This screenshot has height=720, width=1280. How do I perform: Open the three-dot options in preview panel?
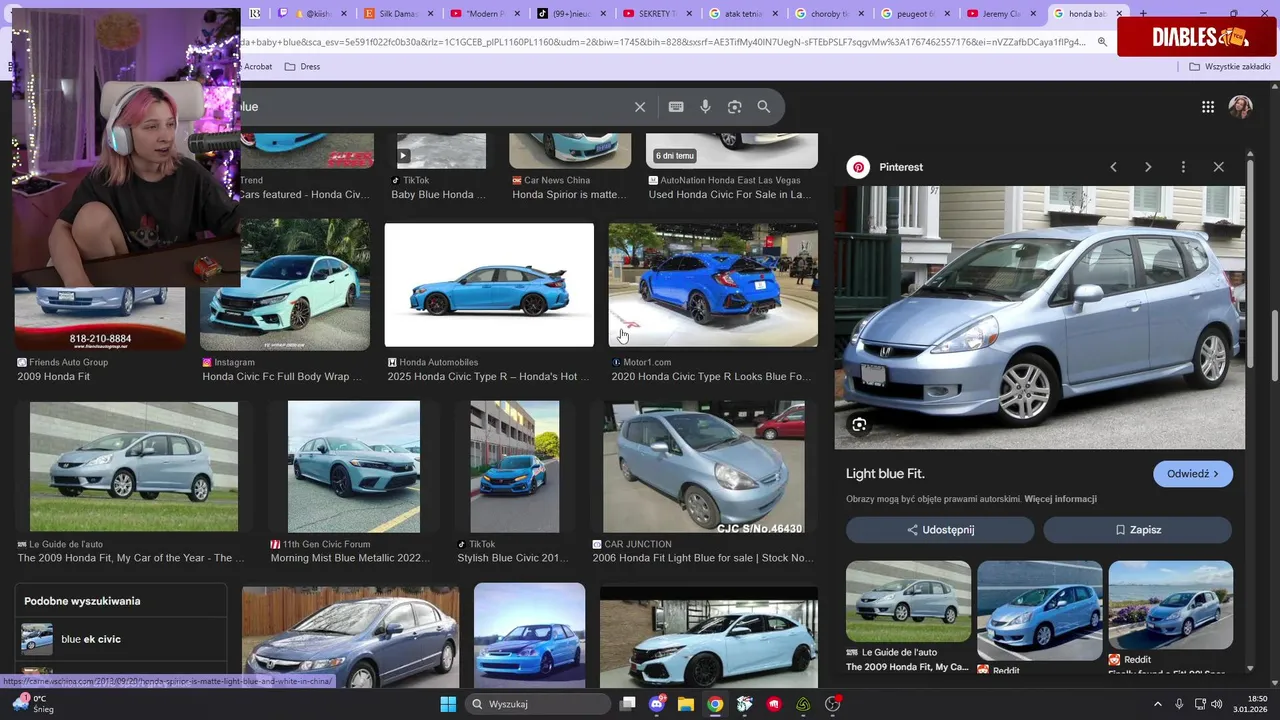(1183, 167)
